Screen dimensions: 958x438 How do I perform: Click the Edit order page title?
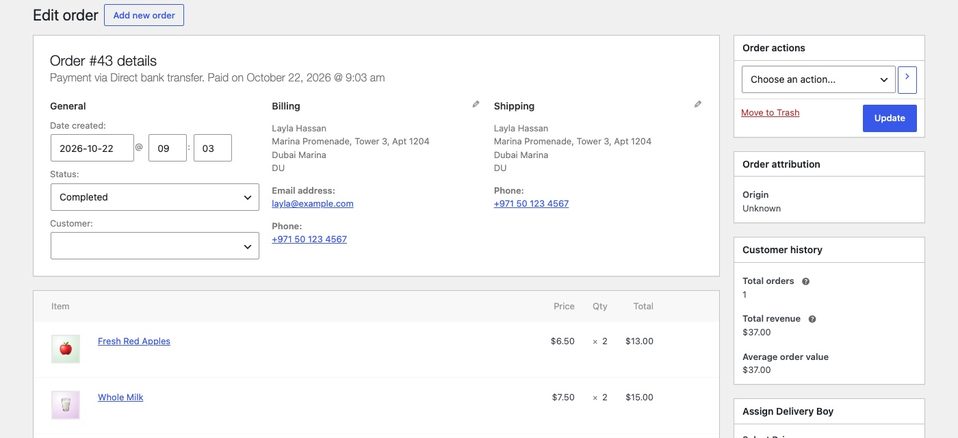point(65,15)
